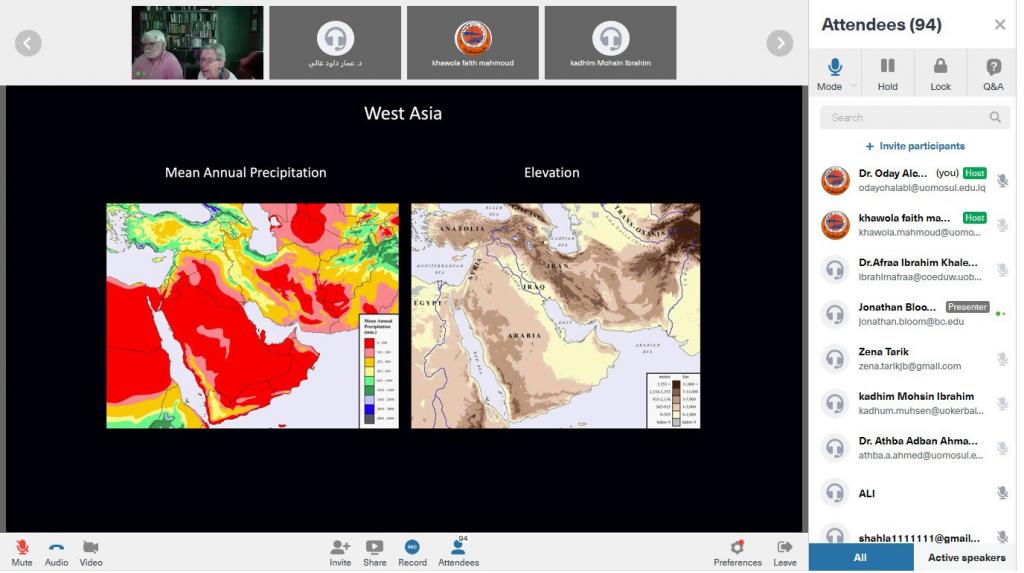This screenshot has width=1024, height=573.
Task: Toggle Lock meeting
Action: pyautogui.click(x=940, y=67)
